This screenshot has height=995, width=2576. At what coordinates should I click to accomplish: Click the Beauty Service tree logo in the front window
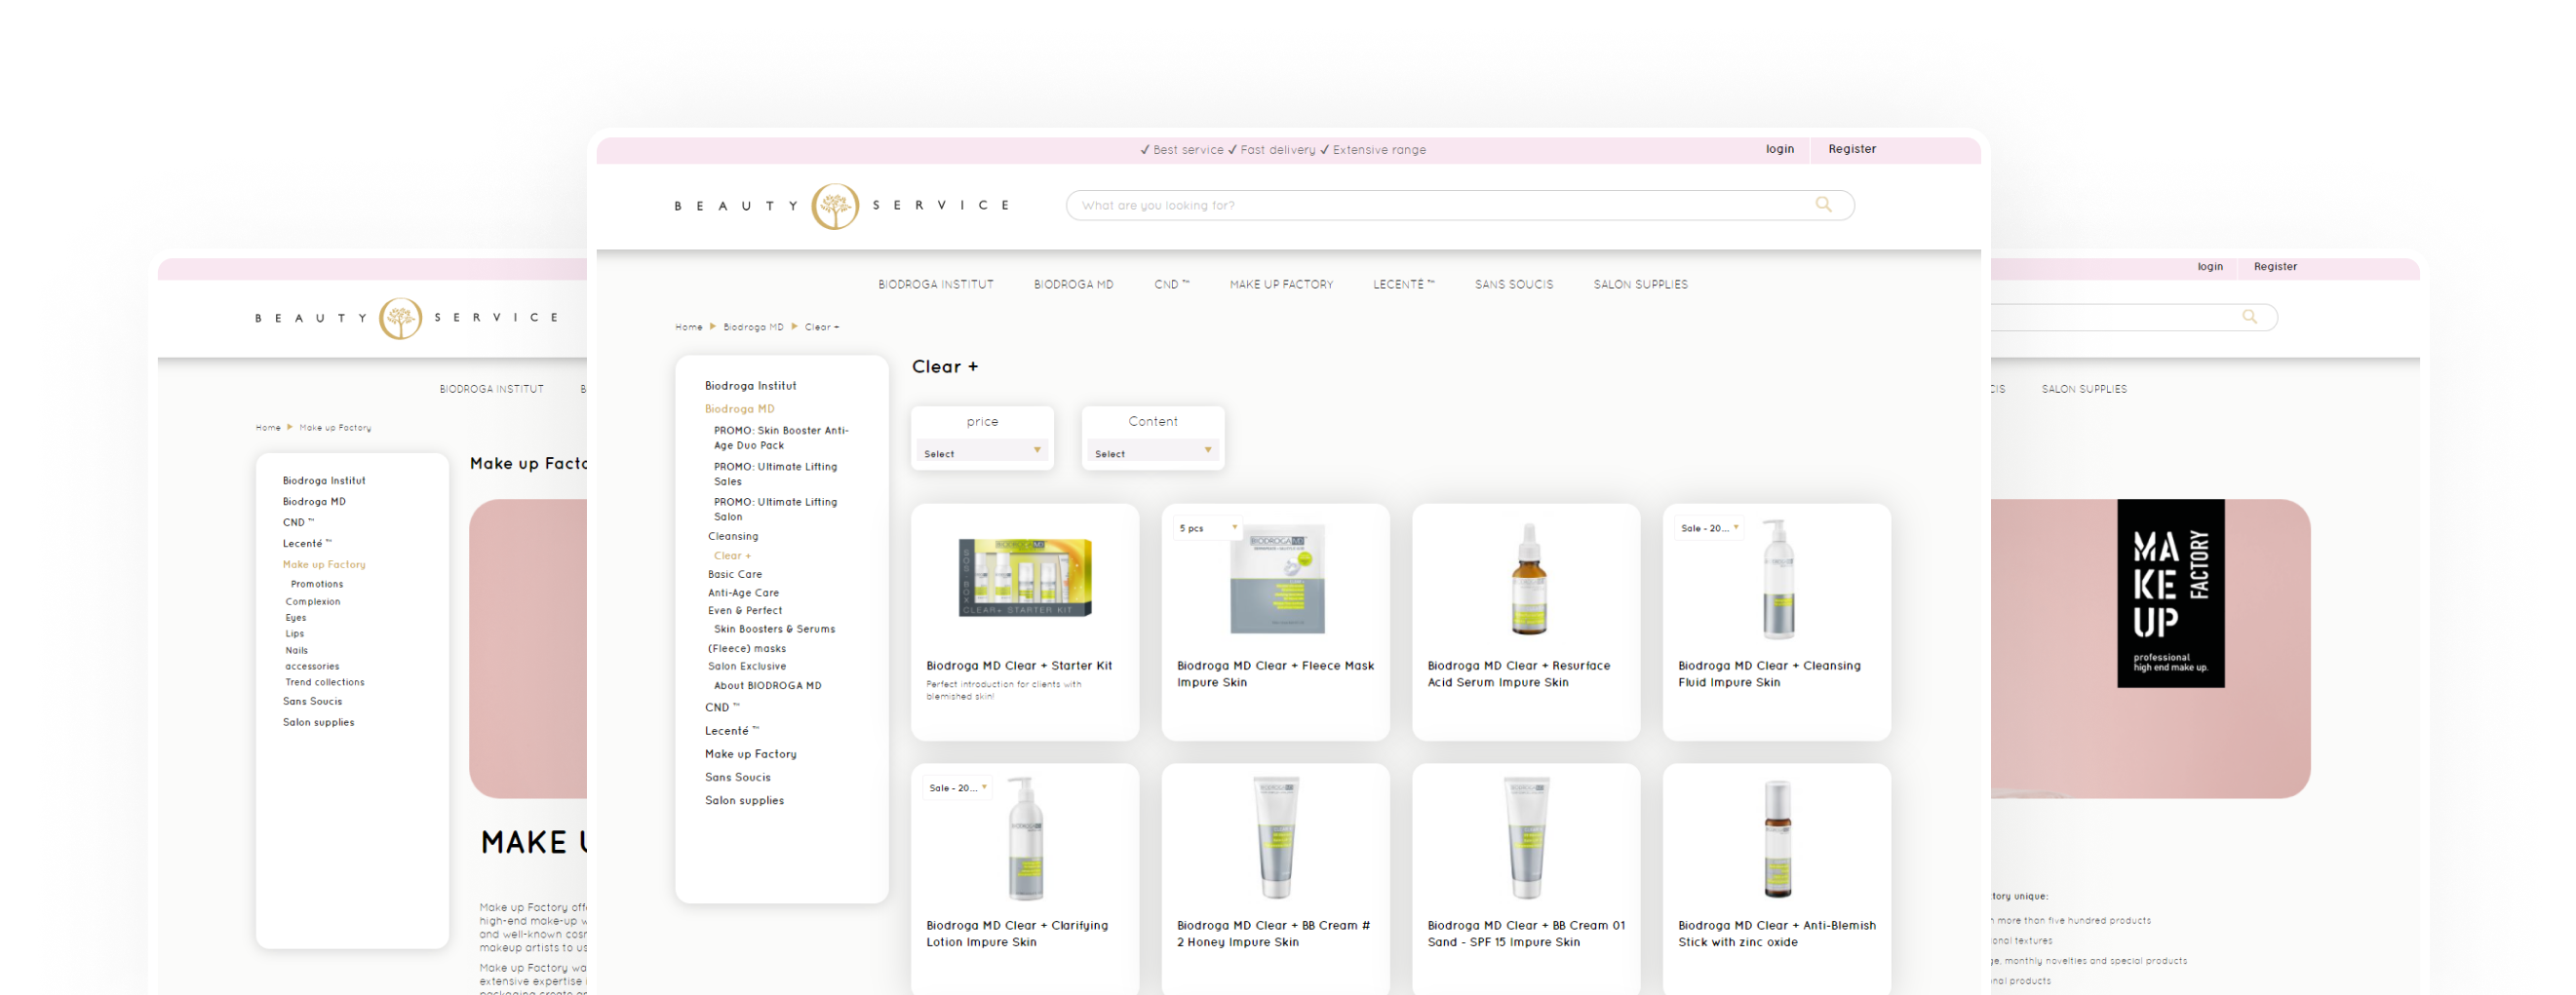point(835,206)
